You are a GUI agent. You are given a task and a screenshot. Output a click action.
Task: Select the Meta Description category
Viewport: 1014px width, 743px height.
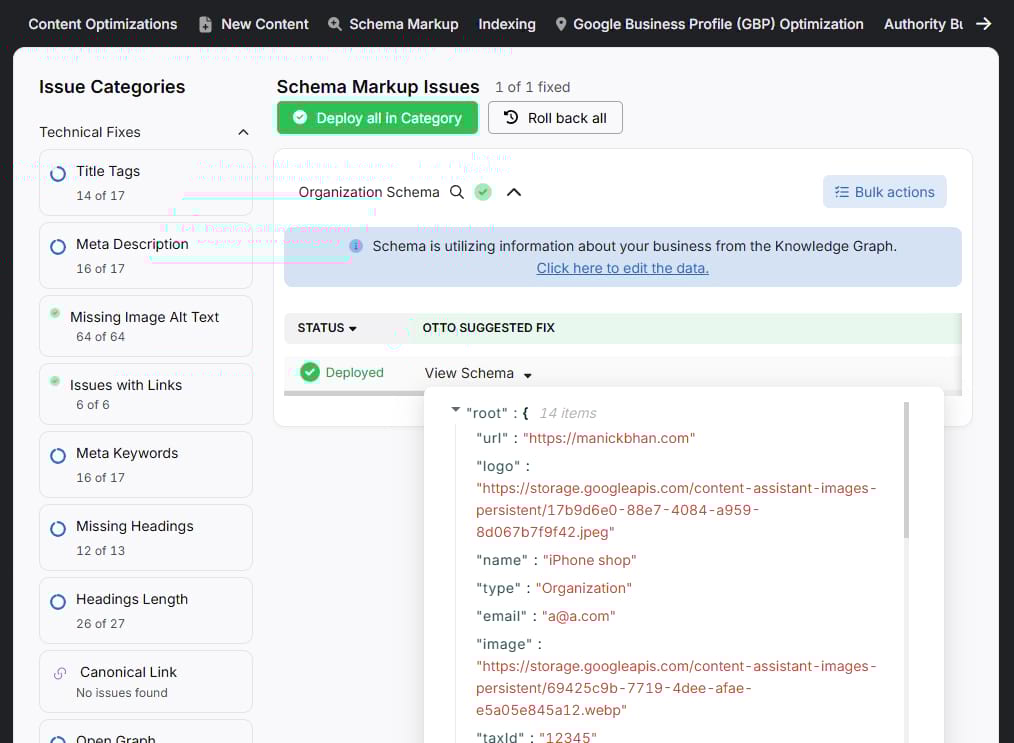(146, 255)
